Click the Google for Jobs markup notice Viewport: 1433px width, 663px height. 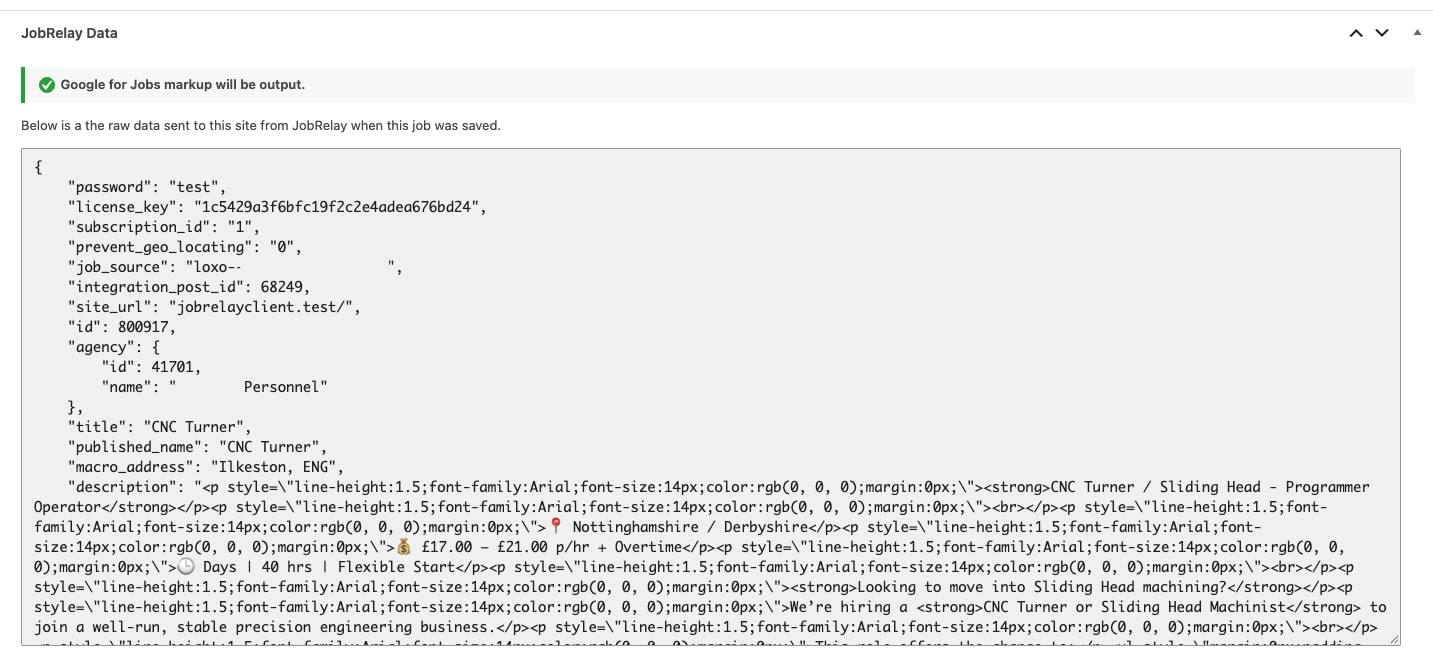pos(718,85)
